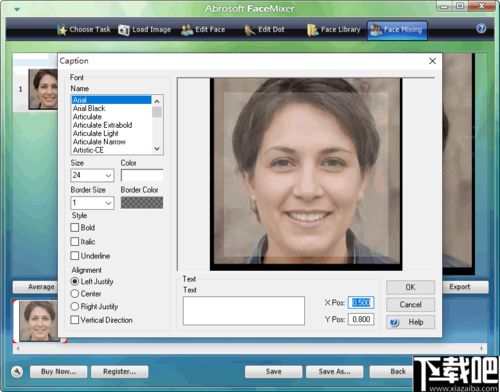Select the Center alignment radio button
Viewport: 500px width, 392px height.
[x=75, y=294]
